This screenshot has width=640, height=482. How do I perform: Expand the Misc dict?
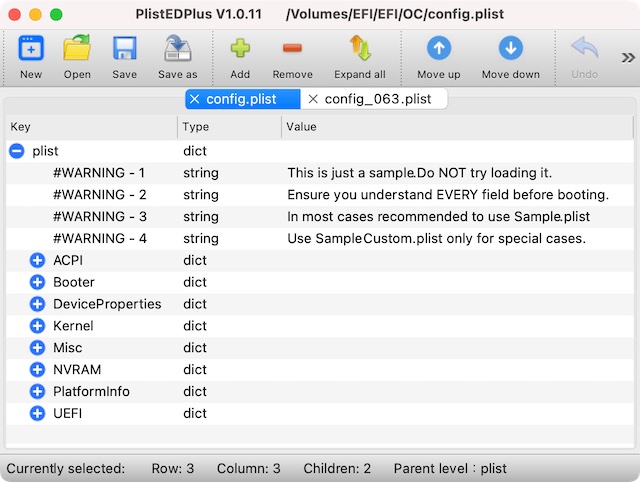point(37,348)
